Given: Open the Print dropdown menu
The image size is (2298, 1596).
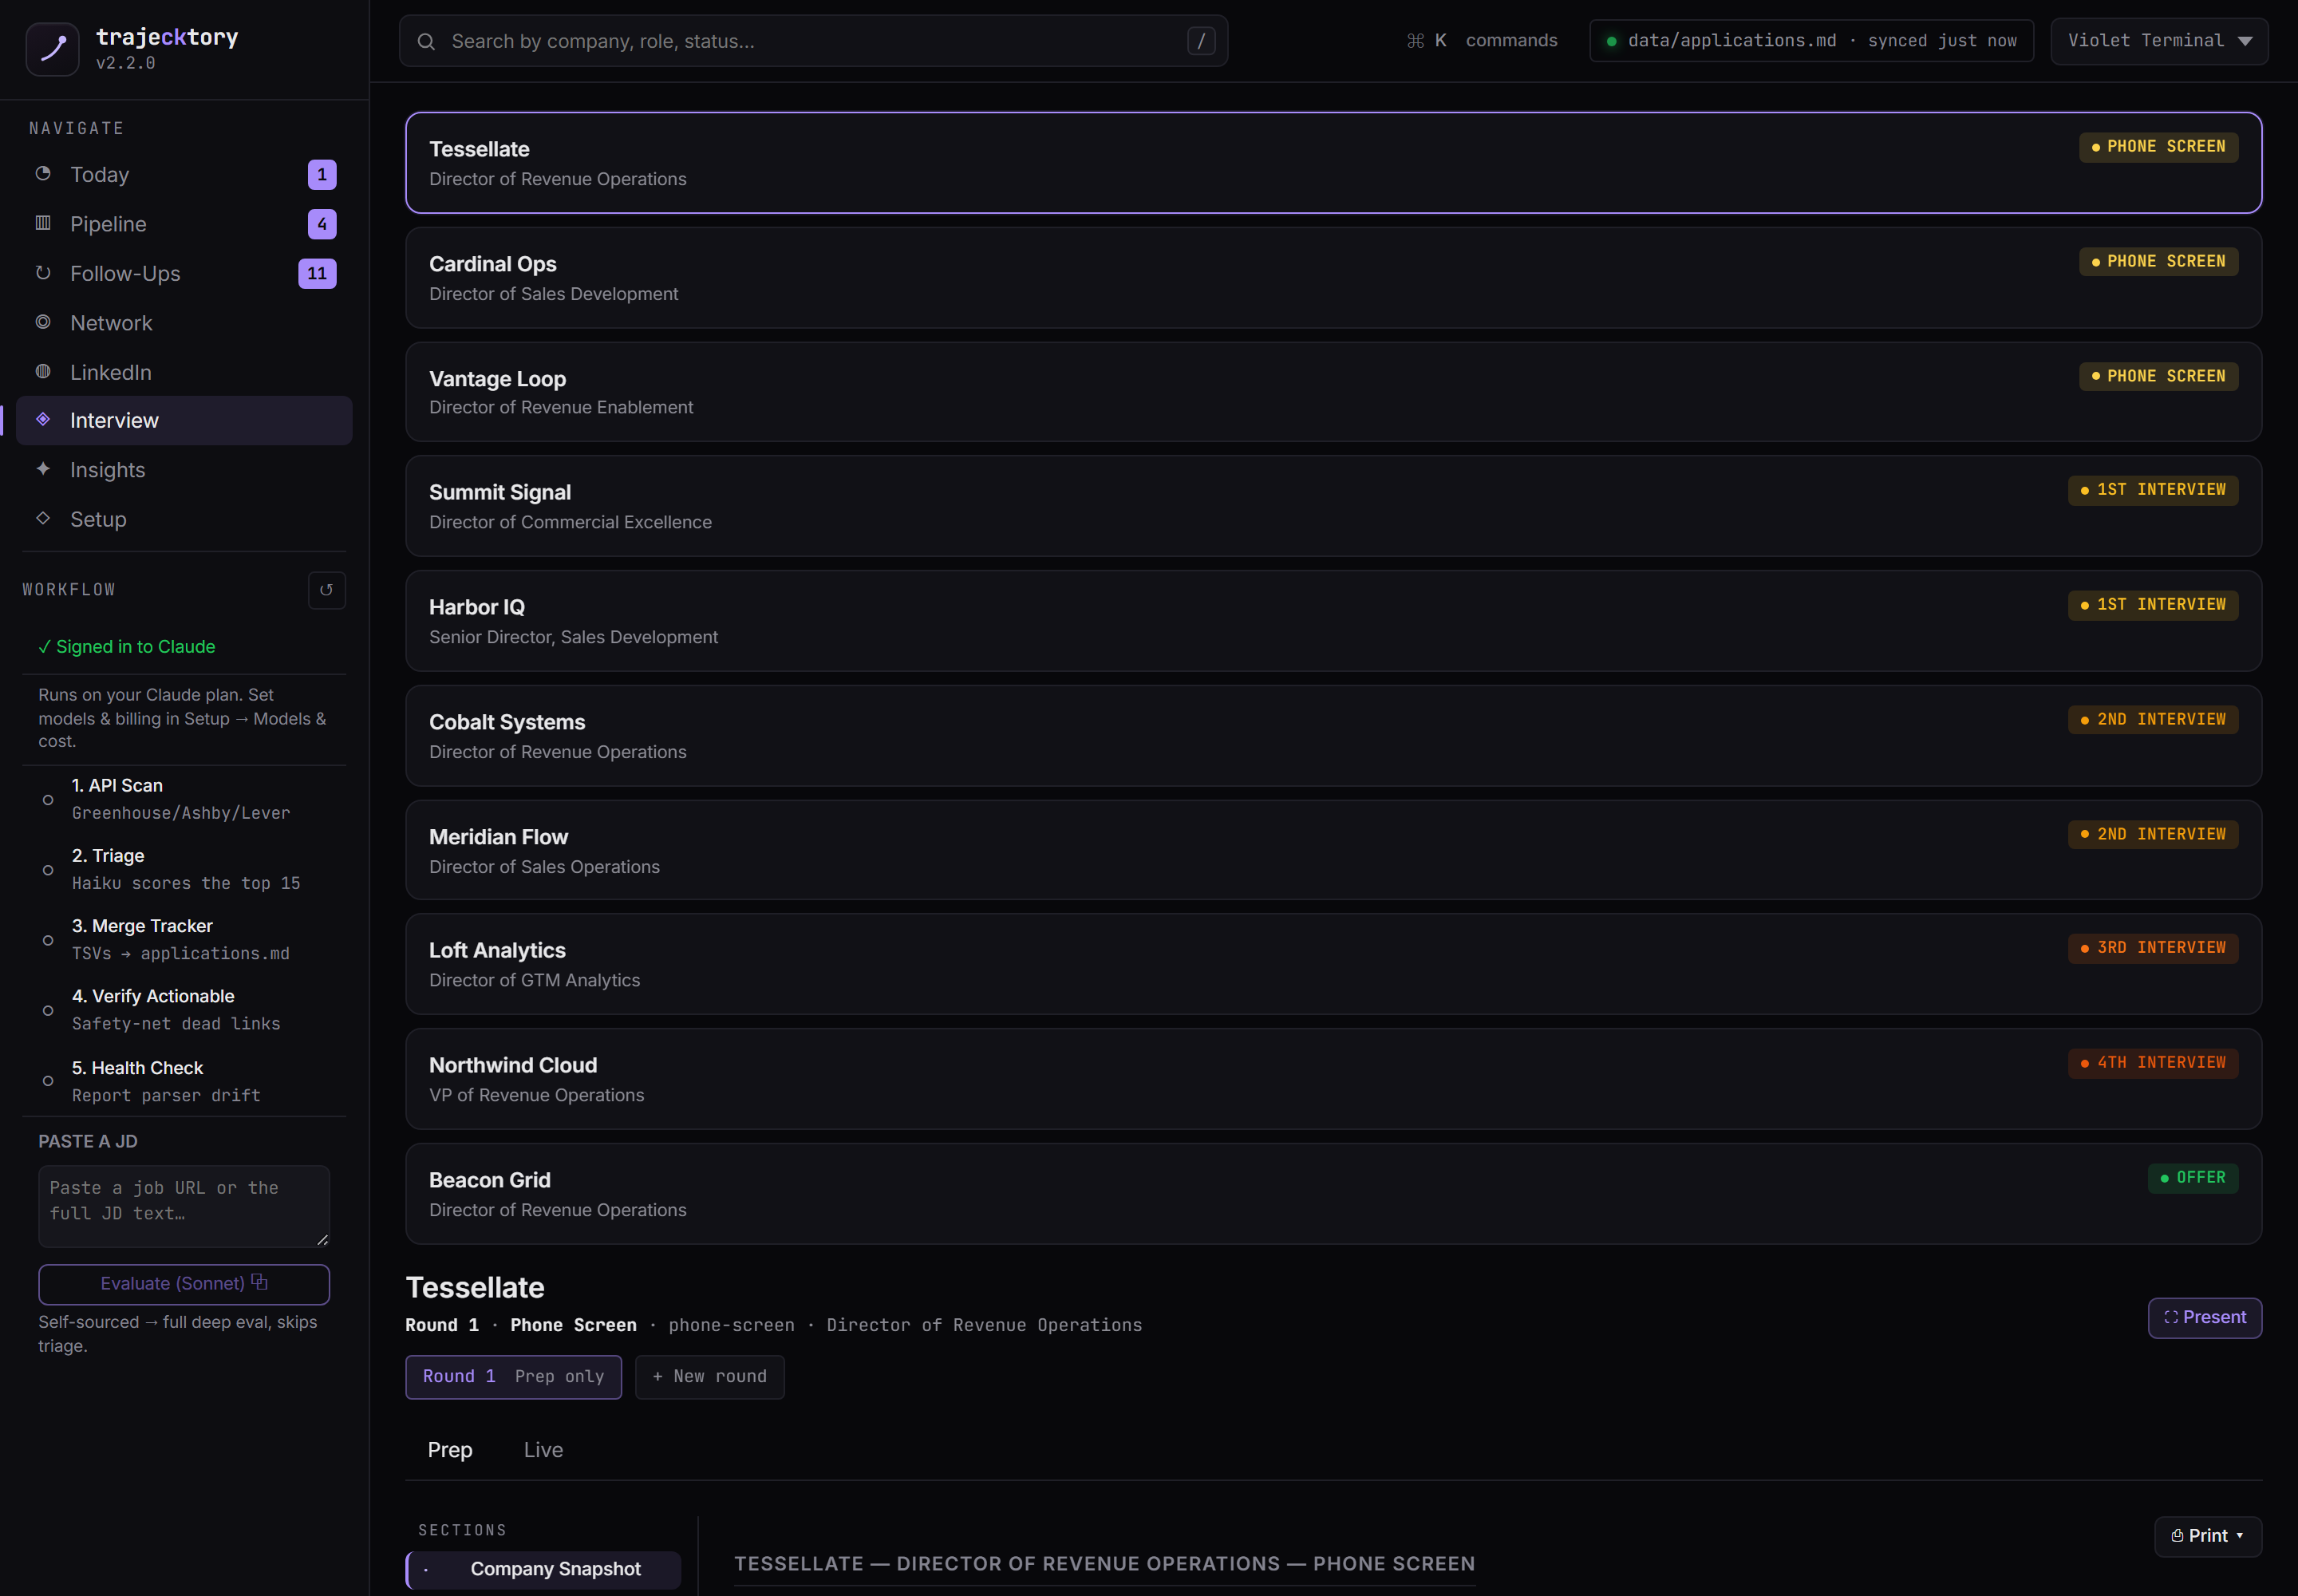Looking at the screenshot, I should pos(2207,1536).
